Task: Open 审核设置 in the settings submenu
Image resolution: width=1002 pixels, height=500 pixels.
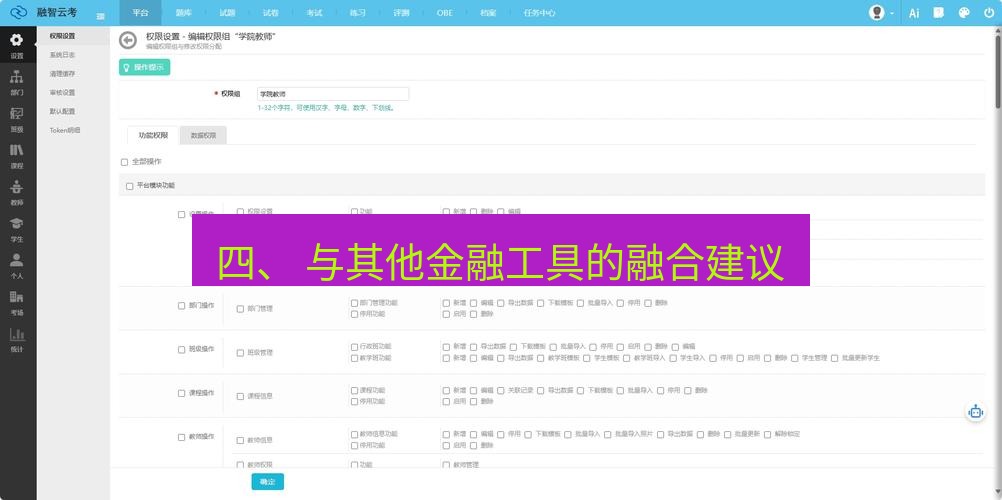Action: (63, 93)
